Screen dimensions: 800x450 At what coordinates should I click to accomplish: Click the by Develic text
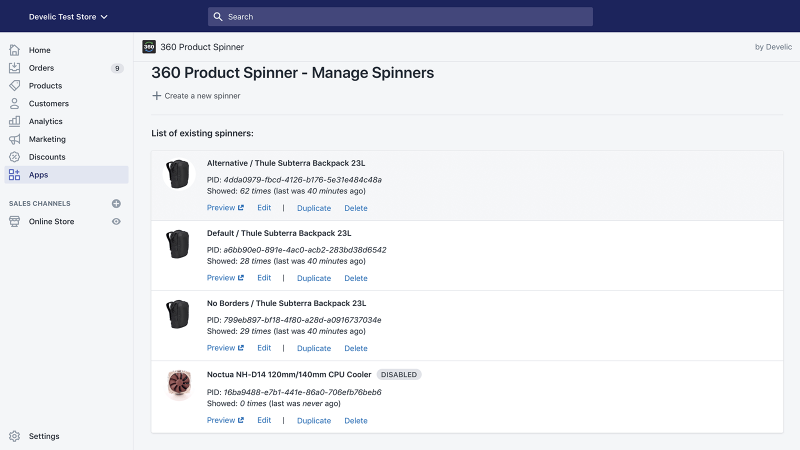tap(773, 47)
